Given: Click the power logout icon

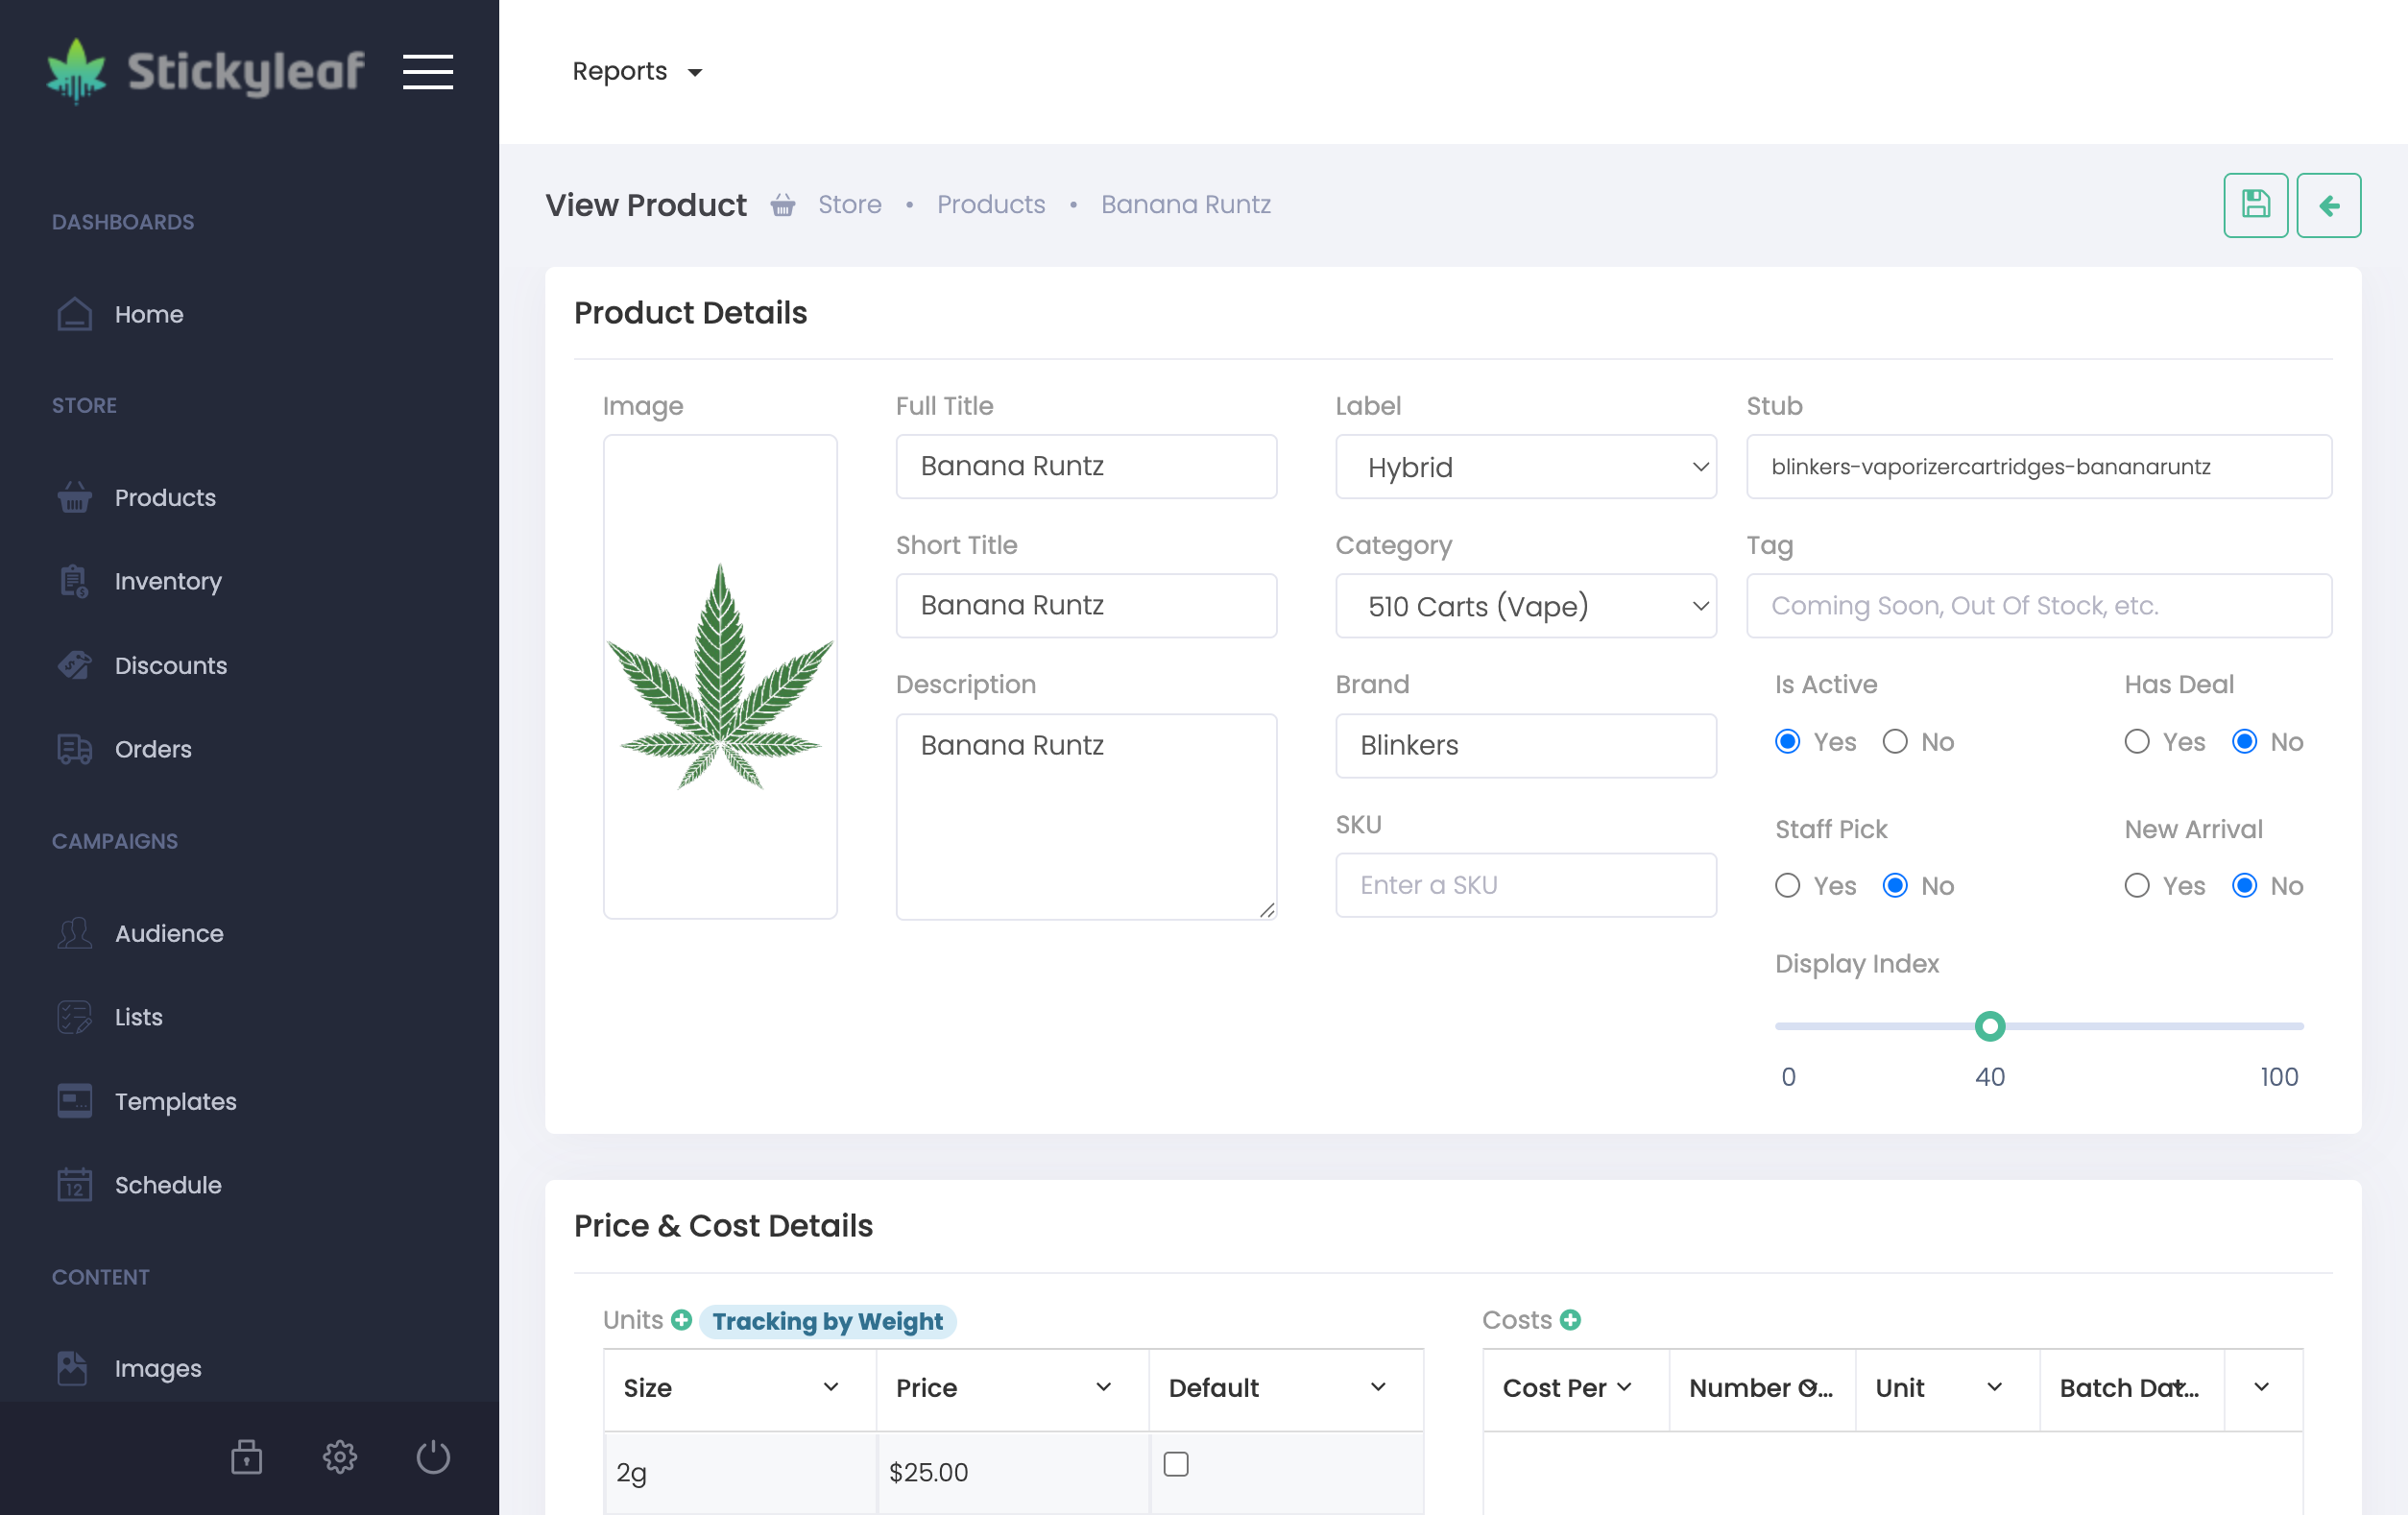Looking at the screenshot, I should click(x=433, y=1457).
